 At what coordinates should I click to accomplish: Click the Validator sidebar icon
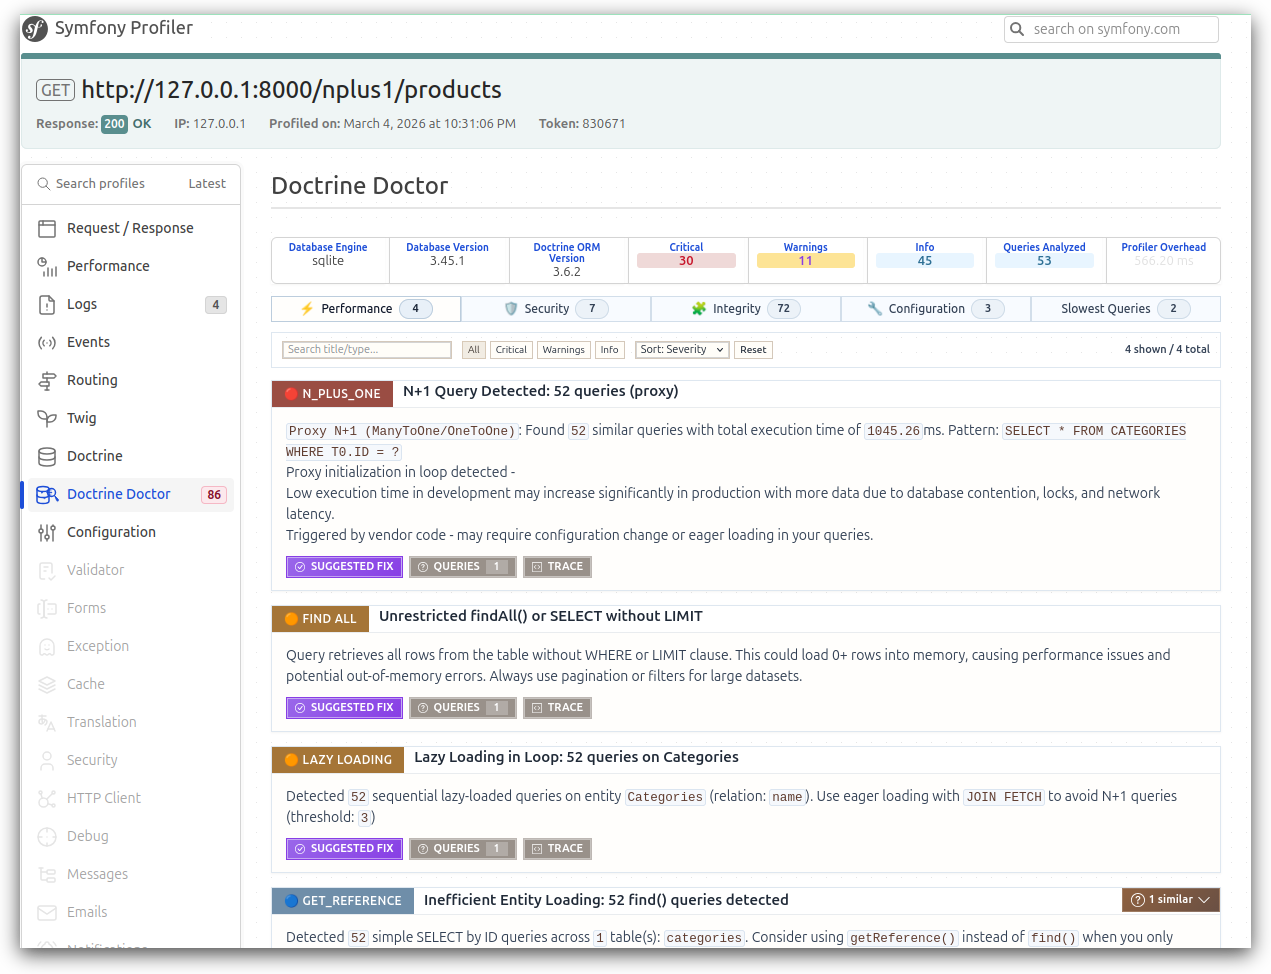click(47, 570)
